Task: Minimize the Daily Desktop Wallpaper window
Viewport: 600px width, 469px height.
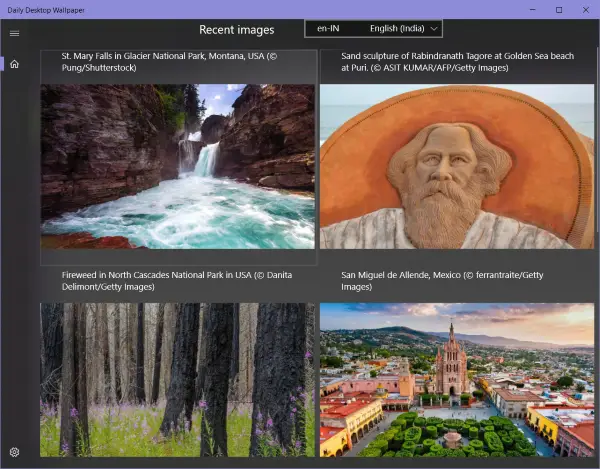Action: point(532,10)
